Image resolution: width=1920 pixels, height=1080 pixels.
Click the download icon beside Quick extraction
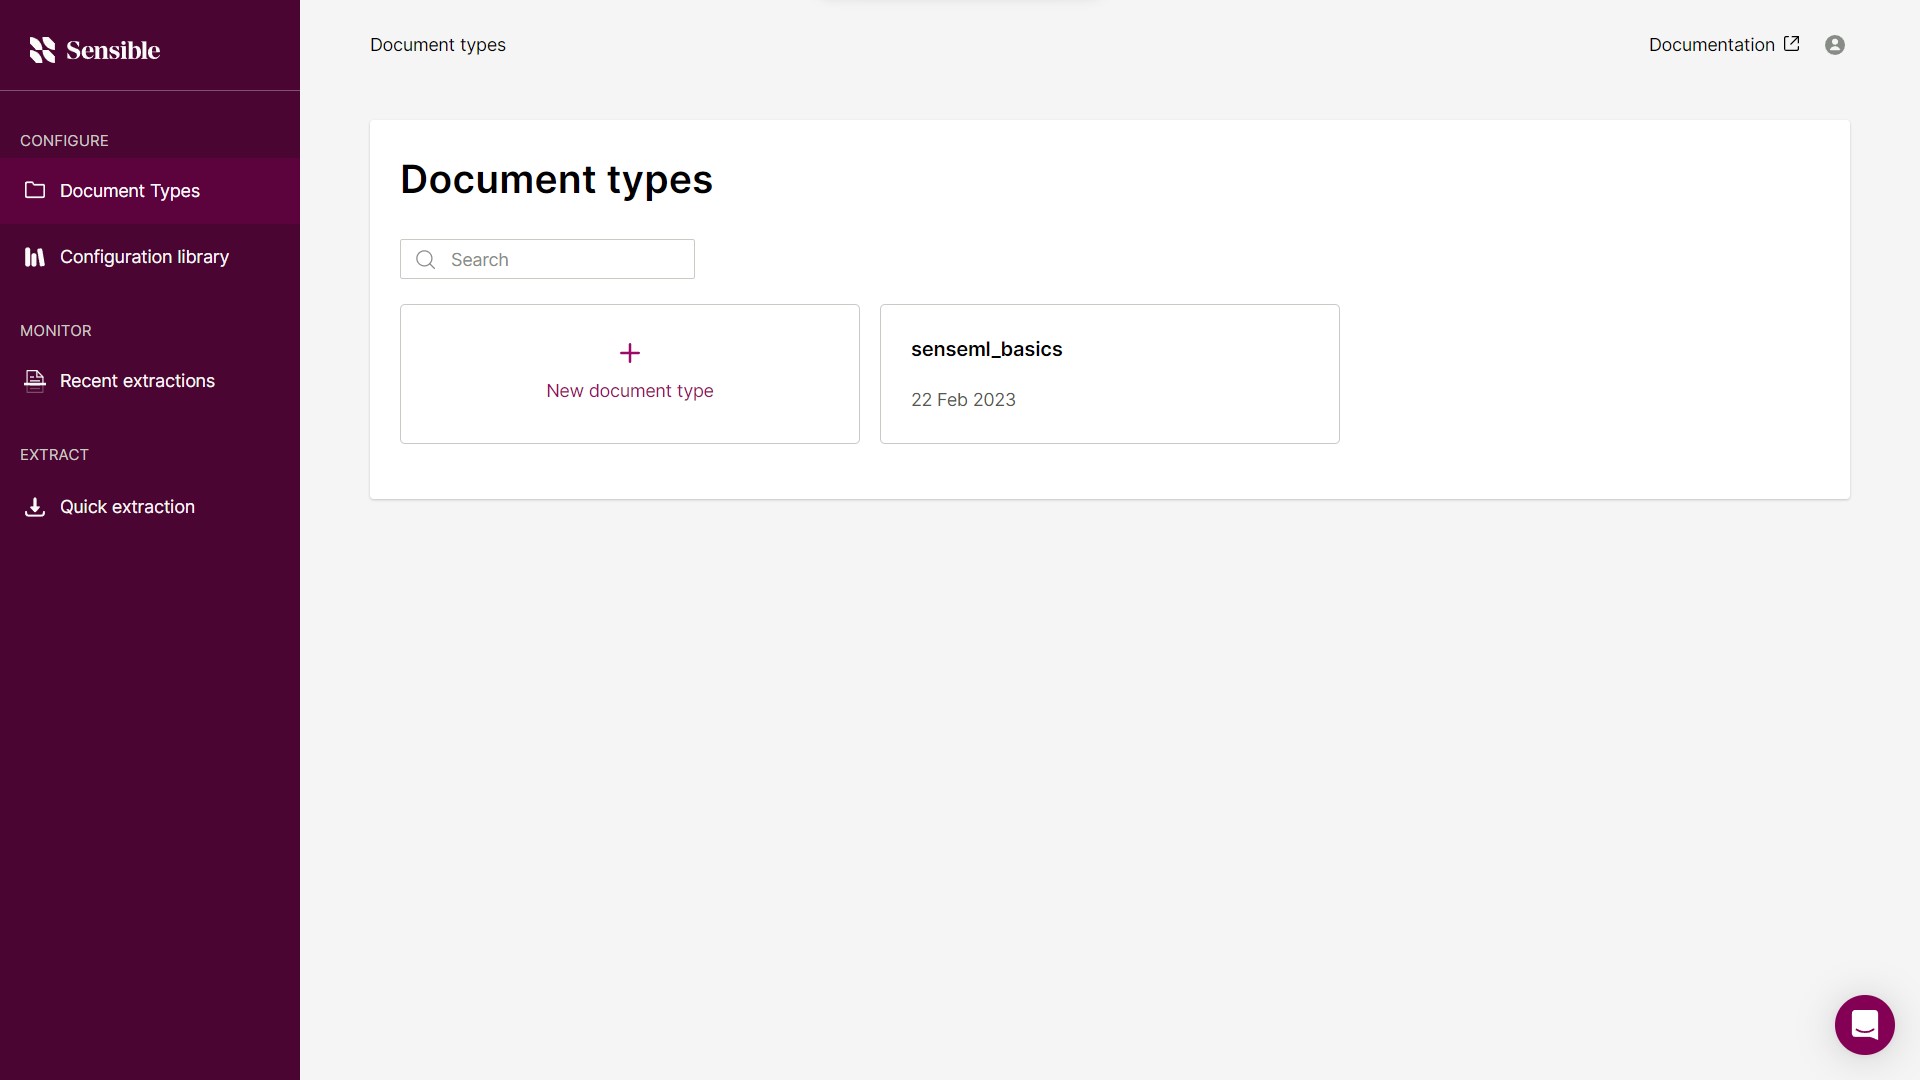[35, 507]
